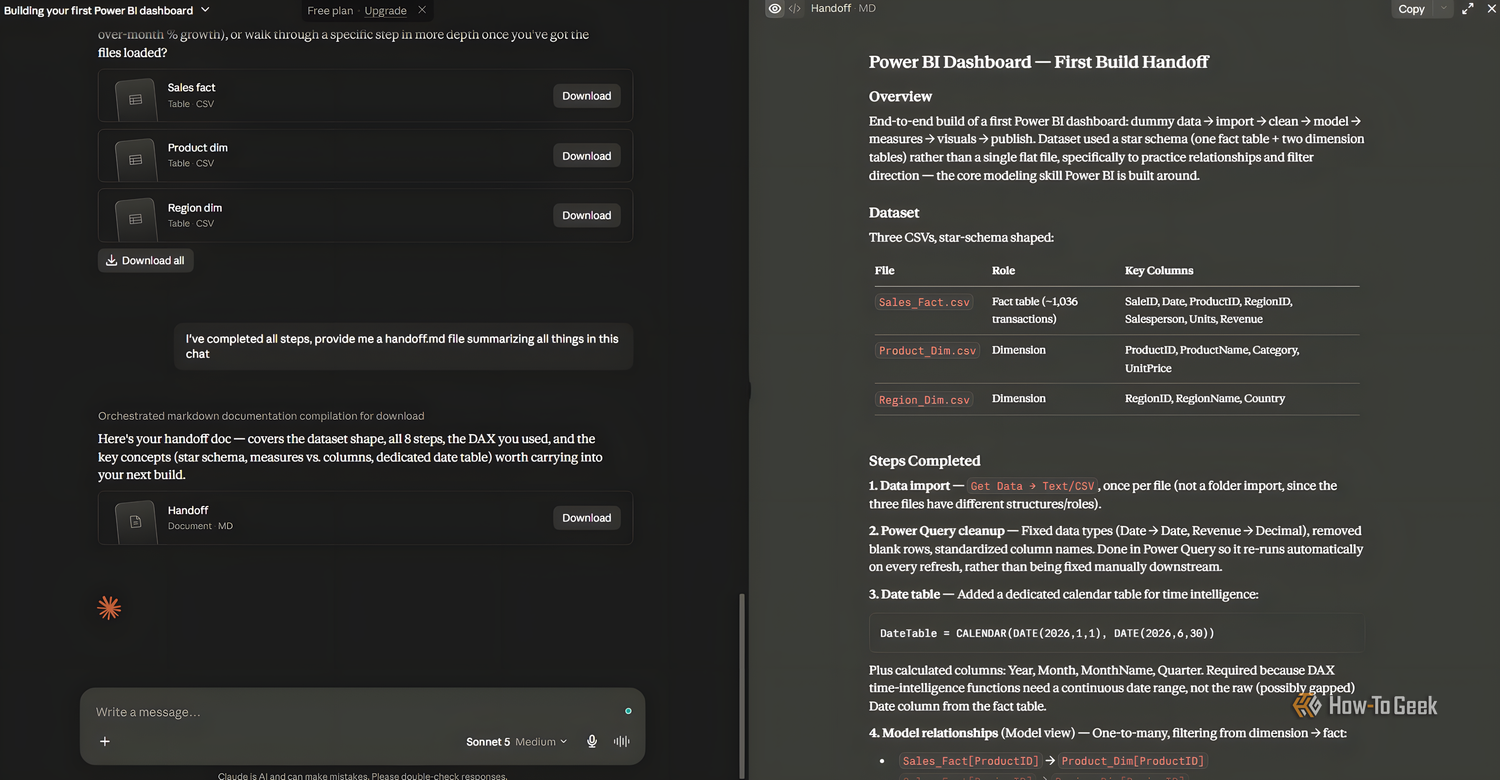Download the Region dim CSV

click(587, 215)
